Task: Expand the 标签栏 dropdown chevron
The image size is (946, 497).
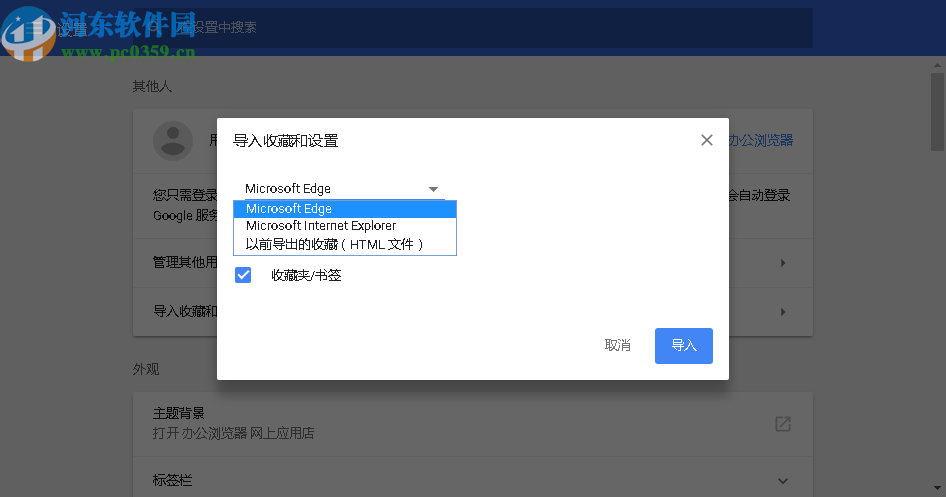Action: tap(783, 481)
